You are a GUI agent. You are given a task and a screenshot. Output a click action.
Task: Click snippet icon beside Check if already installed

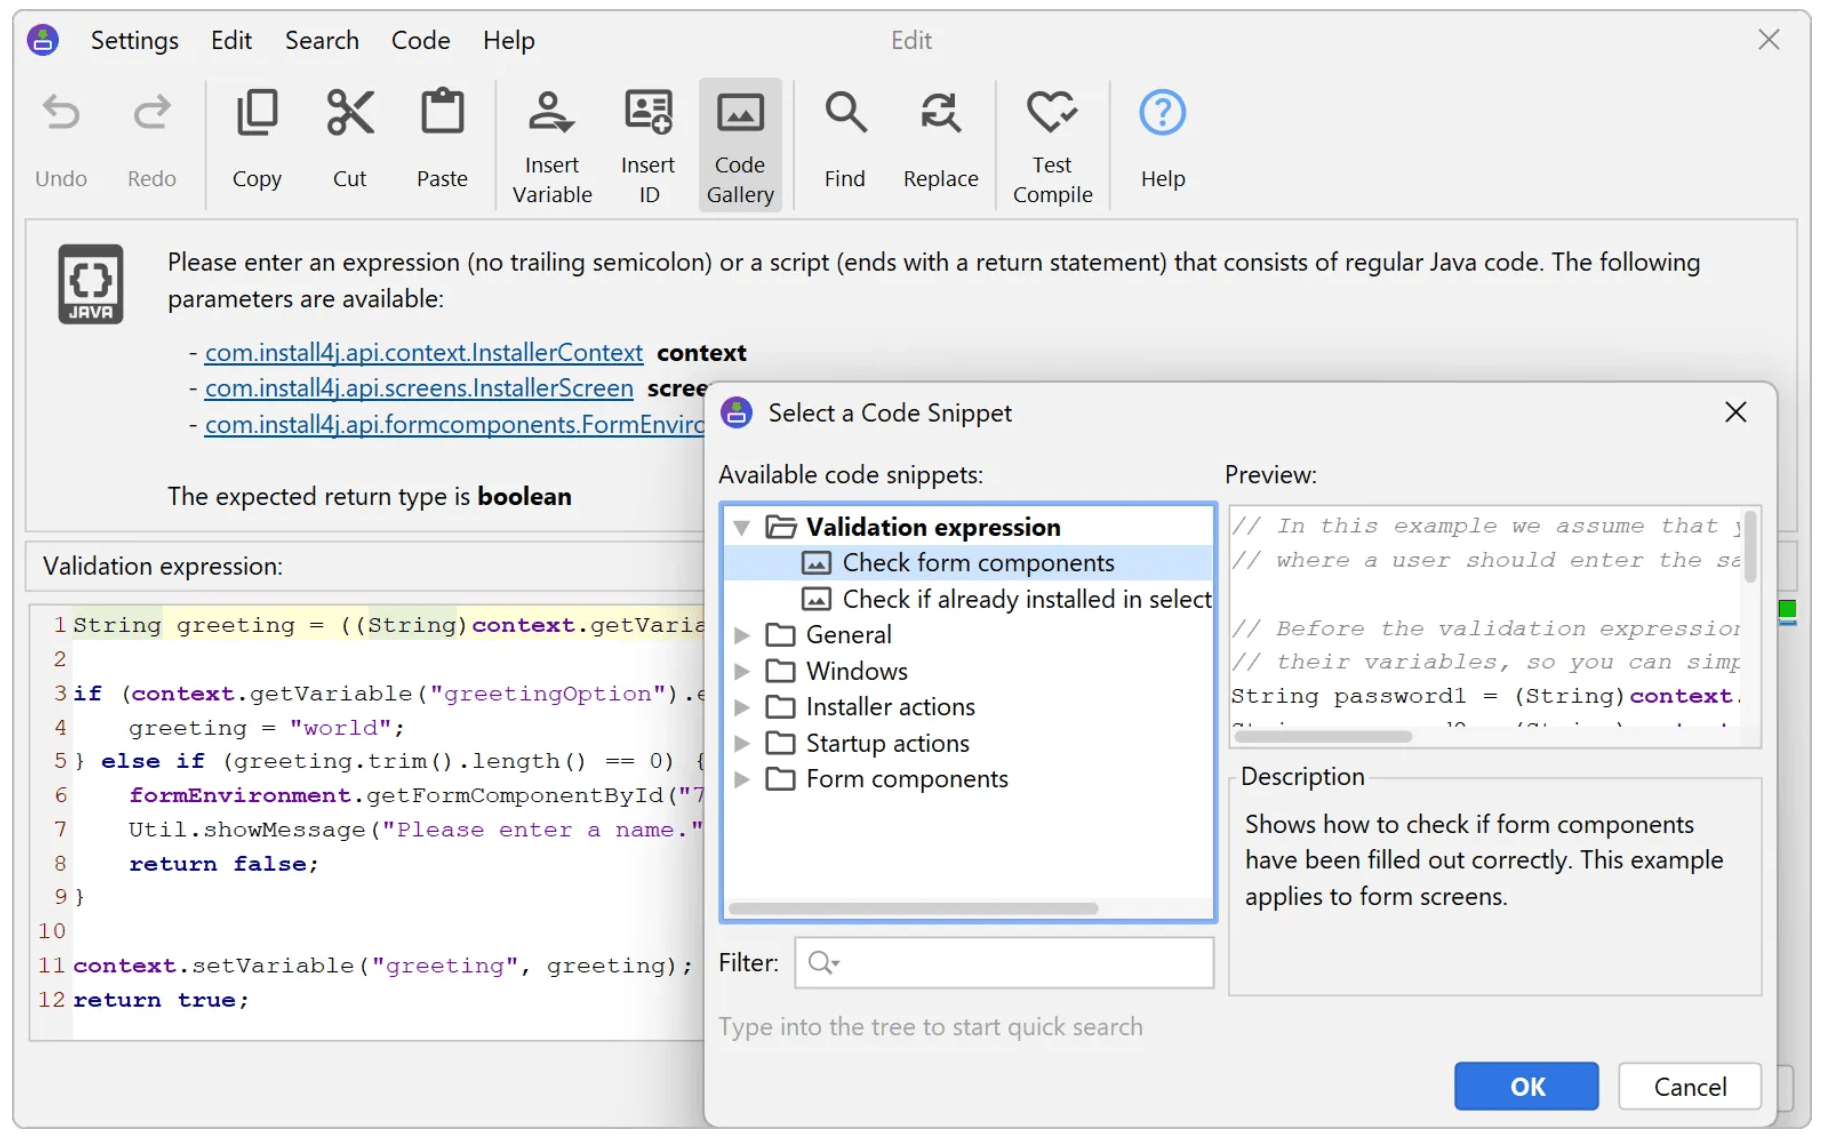(816, 599)
